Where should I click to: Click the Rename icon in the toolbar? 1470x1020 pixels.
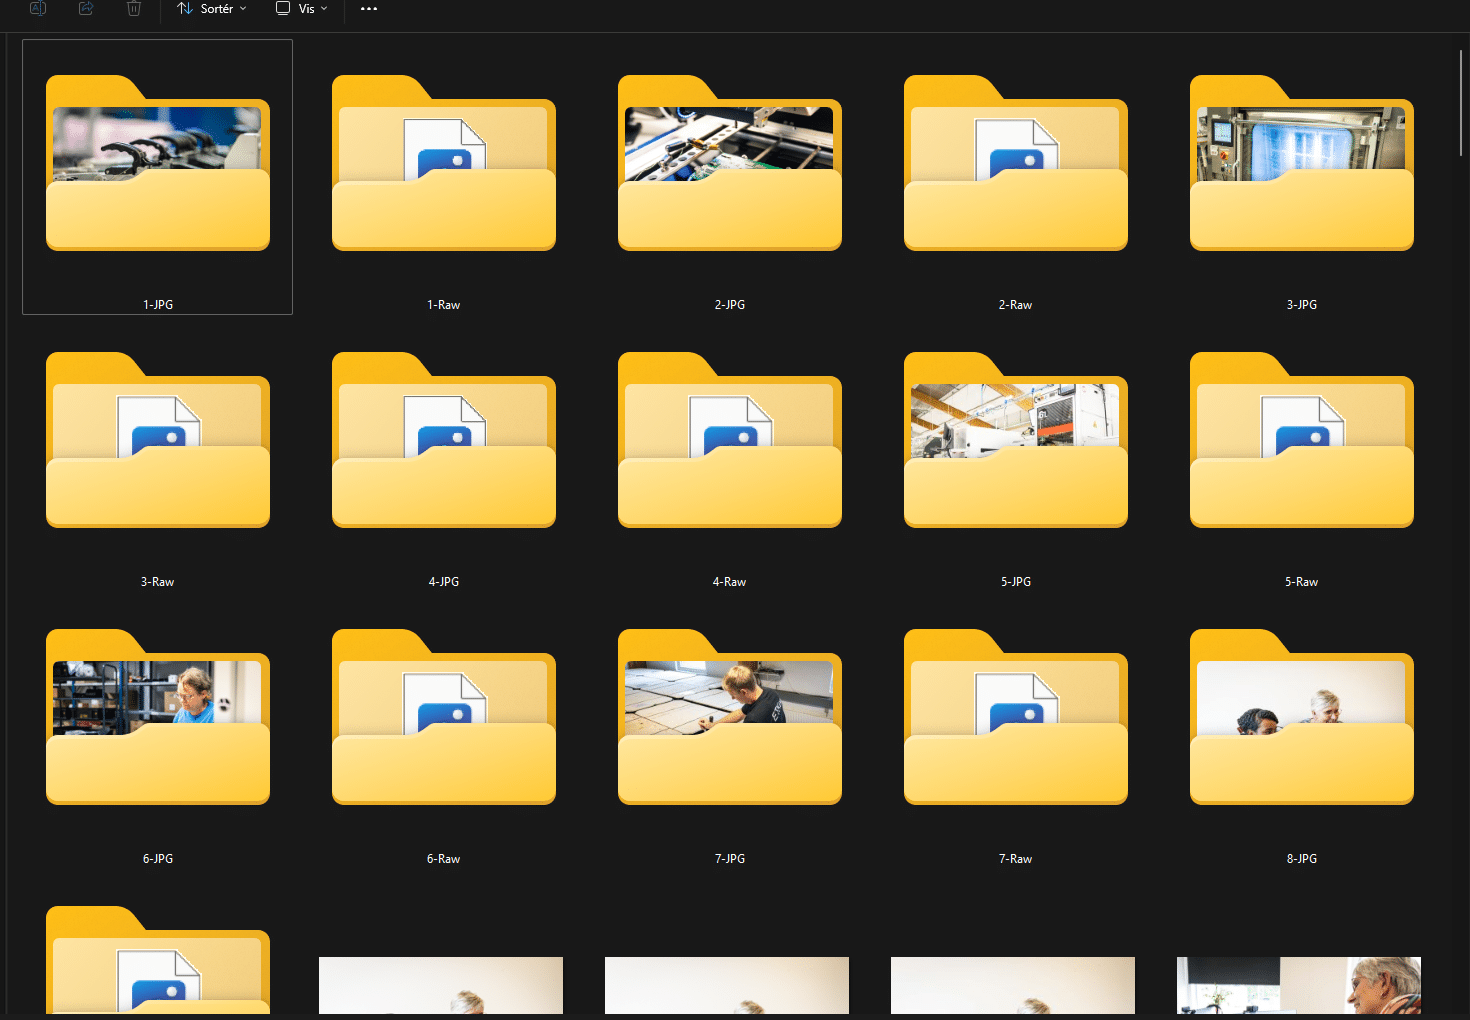click(38, 8)
